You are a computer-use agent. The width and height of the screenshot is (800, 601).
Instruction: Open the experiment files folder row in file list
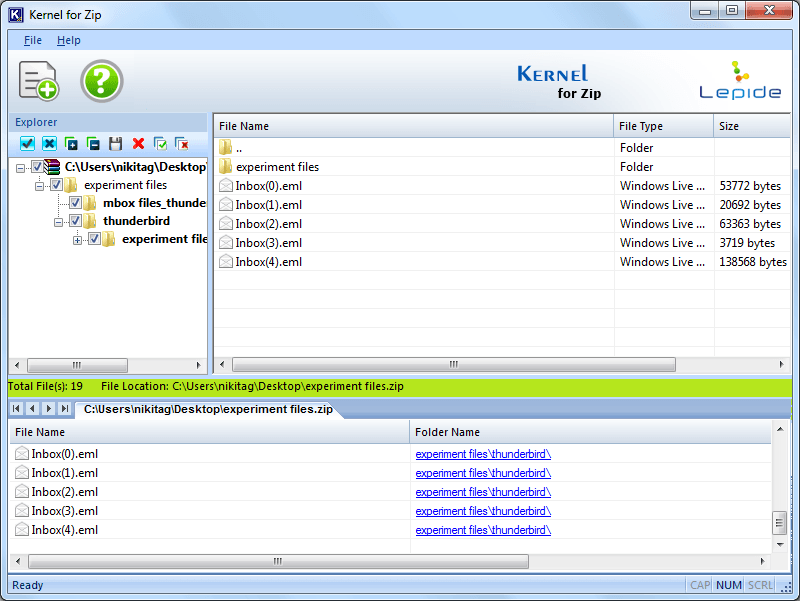(x=502, y=167)
